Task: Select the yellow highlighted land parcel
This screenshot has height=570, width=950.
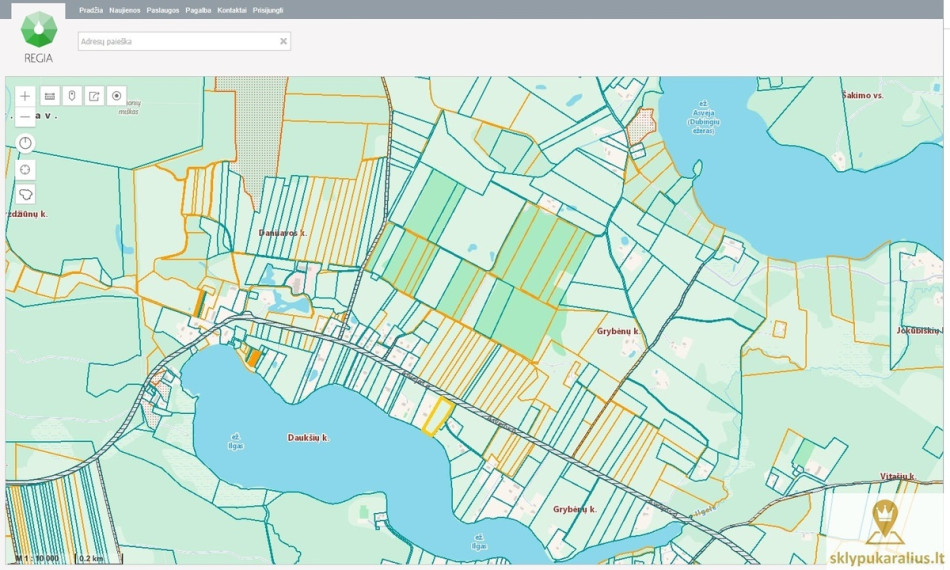Action: (438, 417)
